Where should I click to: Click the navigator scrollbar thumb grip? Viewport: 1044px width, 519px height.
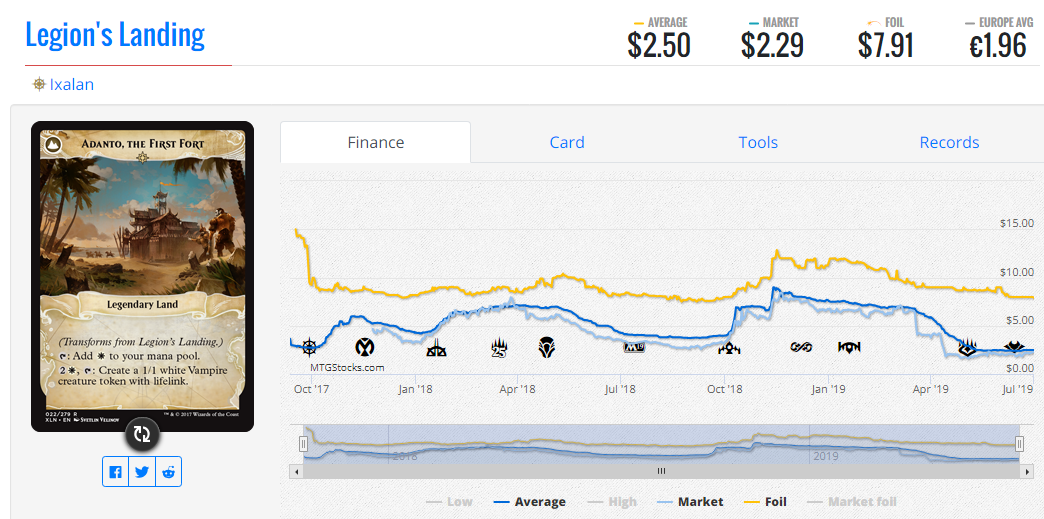coord(661,471)
